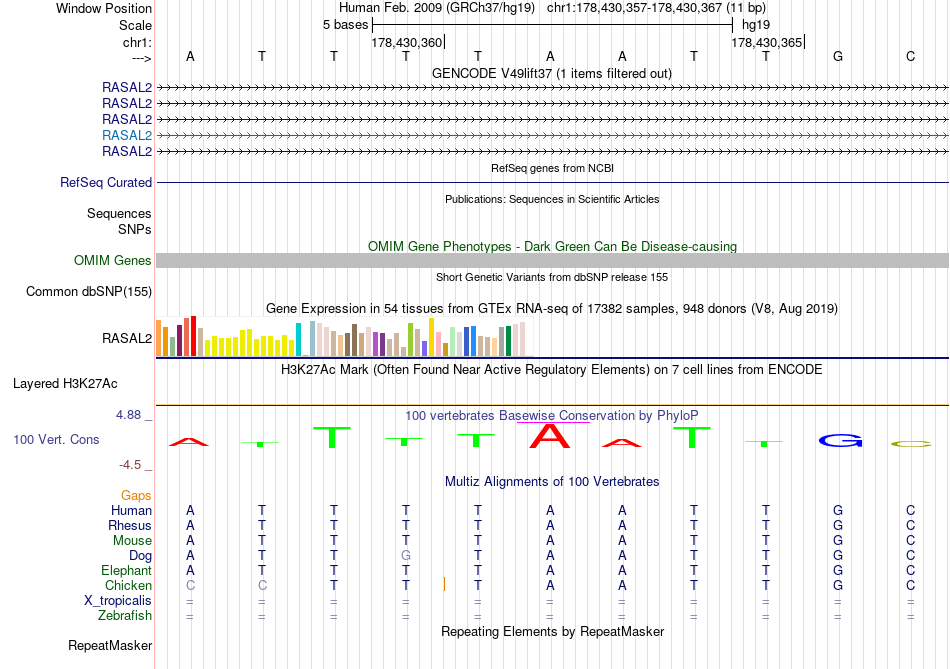Image resolution: width=950 pixels, height=669 pixels.
Task: Click the -4.5 PhyloP lower scale value
Action: (x=130, y=465)
